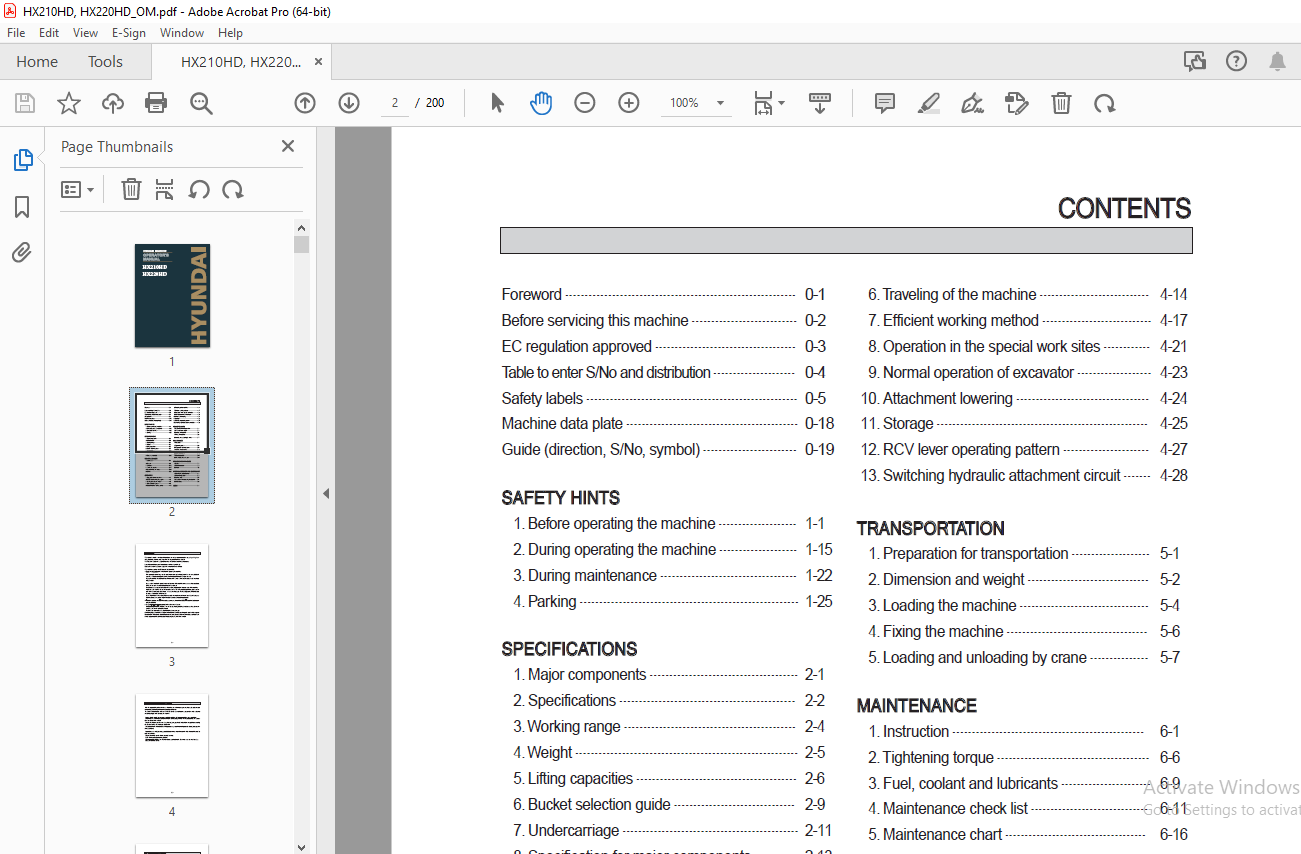Go to next page arrow
1301x854 pixels.
pyautogui.click(x=349, y=103)
